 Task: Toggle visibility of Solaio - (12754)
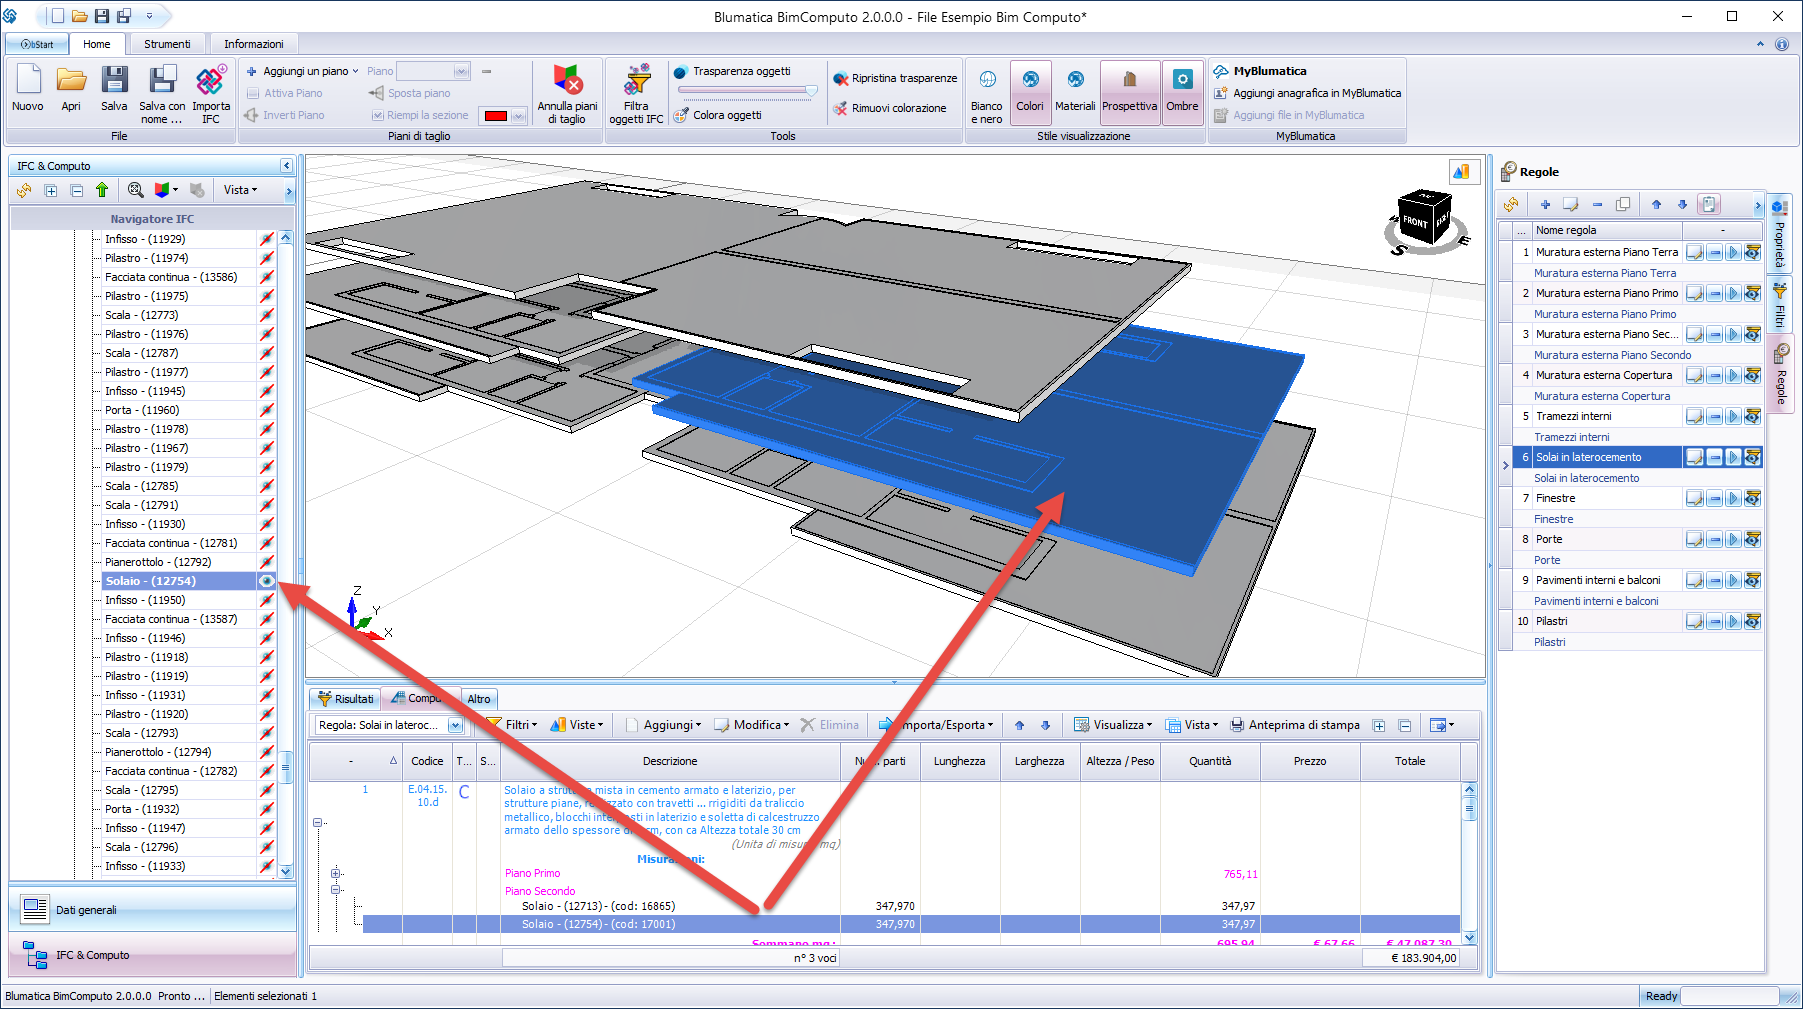click(267, 581)
